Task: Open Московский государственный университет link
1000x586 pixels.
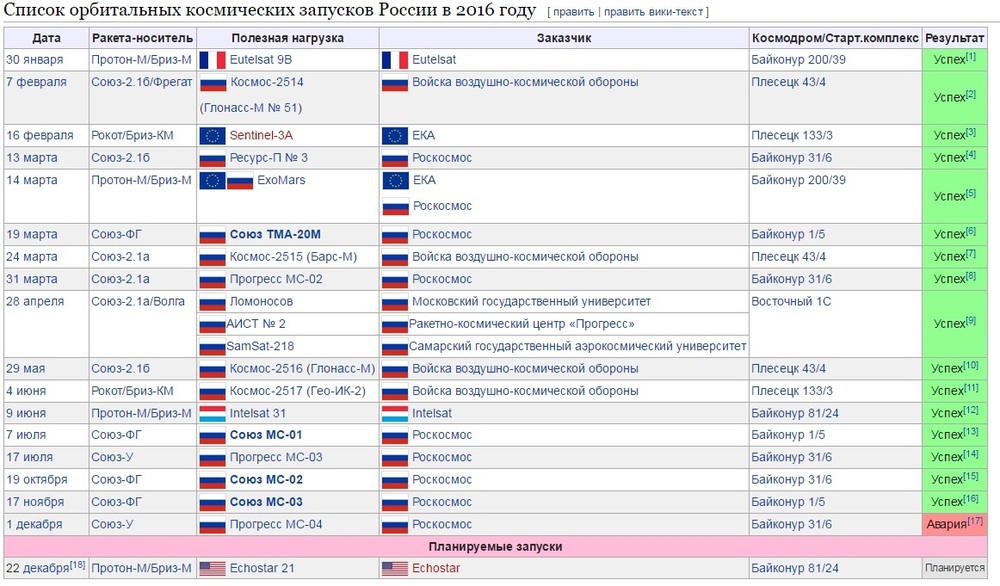Action: pos(531,302)
